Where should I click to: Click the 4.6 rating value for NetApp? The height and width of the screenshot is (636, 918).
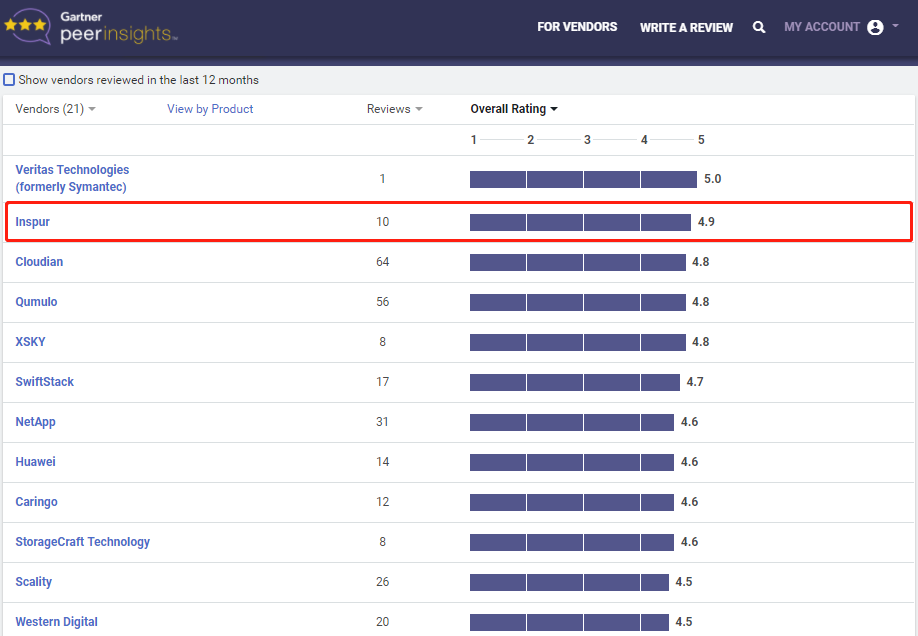(690, 422)
